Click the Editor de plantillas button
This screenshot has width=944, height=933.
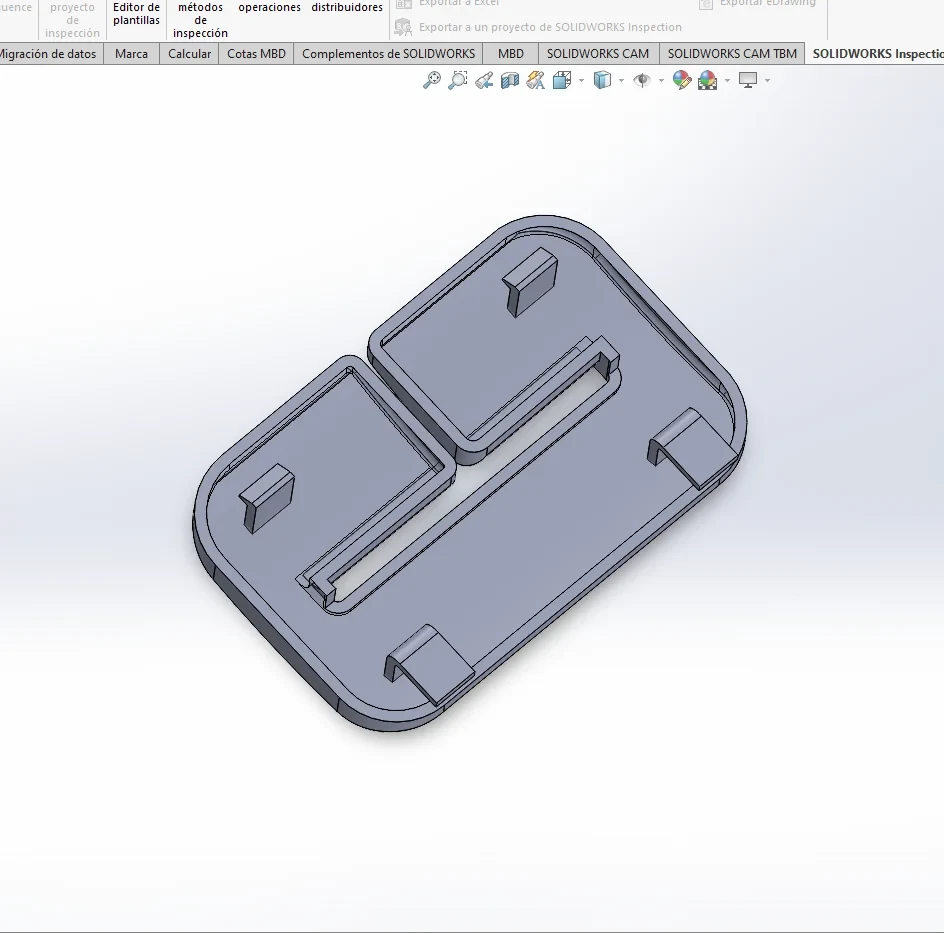[137, 14]
